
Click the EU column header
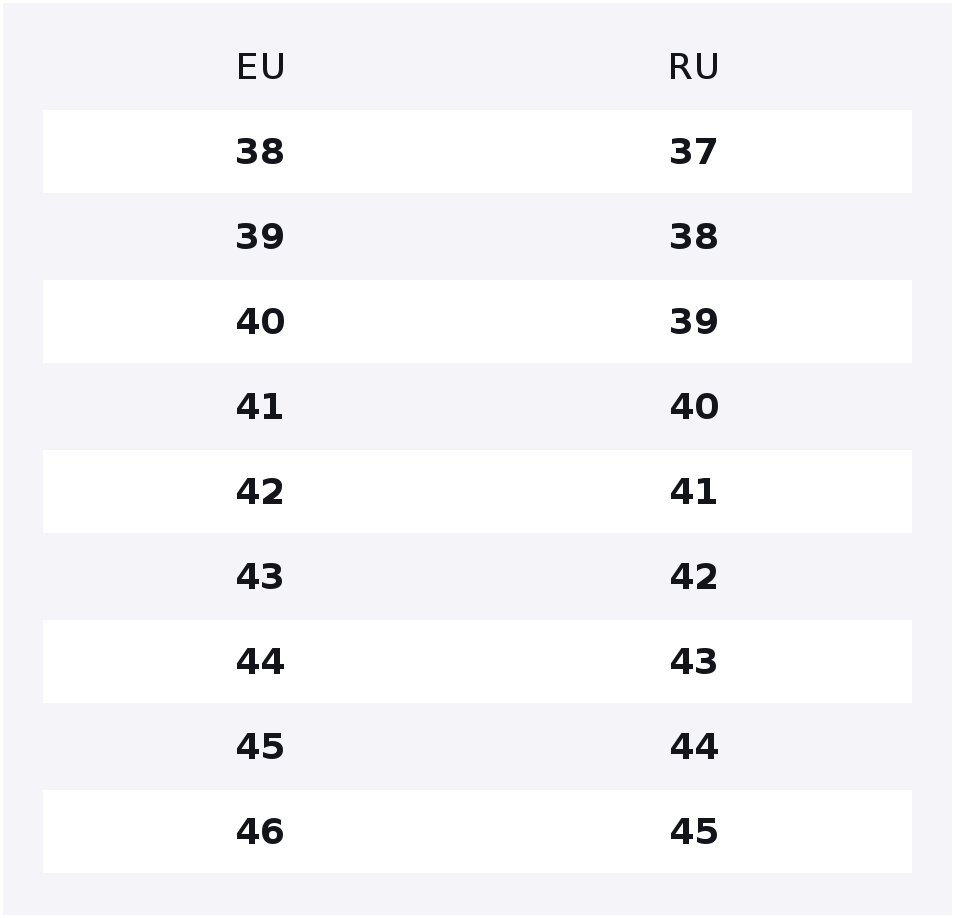coord(261,67)
